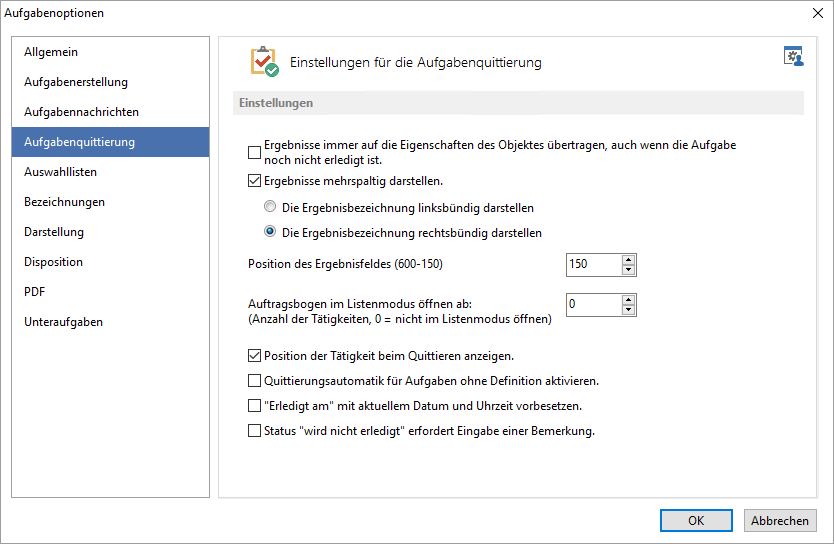This screenshot has height=544, width=834.
Task: Open the user settings icon at top right
Action: tap(794, 56)
